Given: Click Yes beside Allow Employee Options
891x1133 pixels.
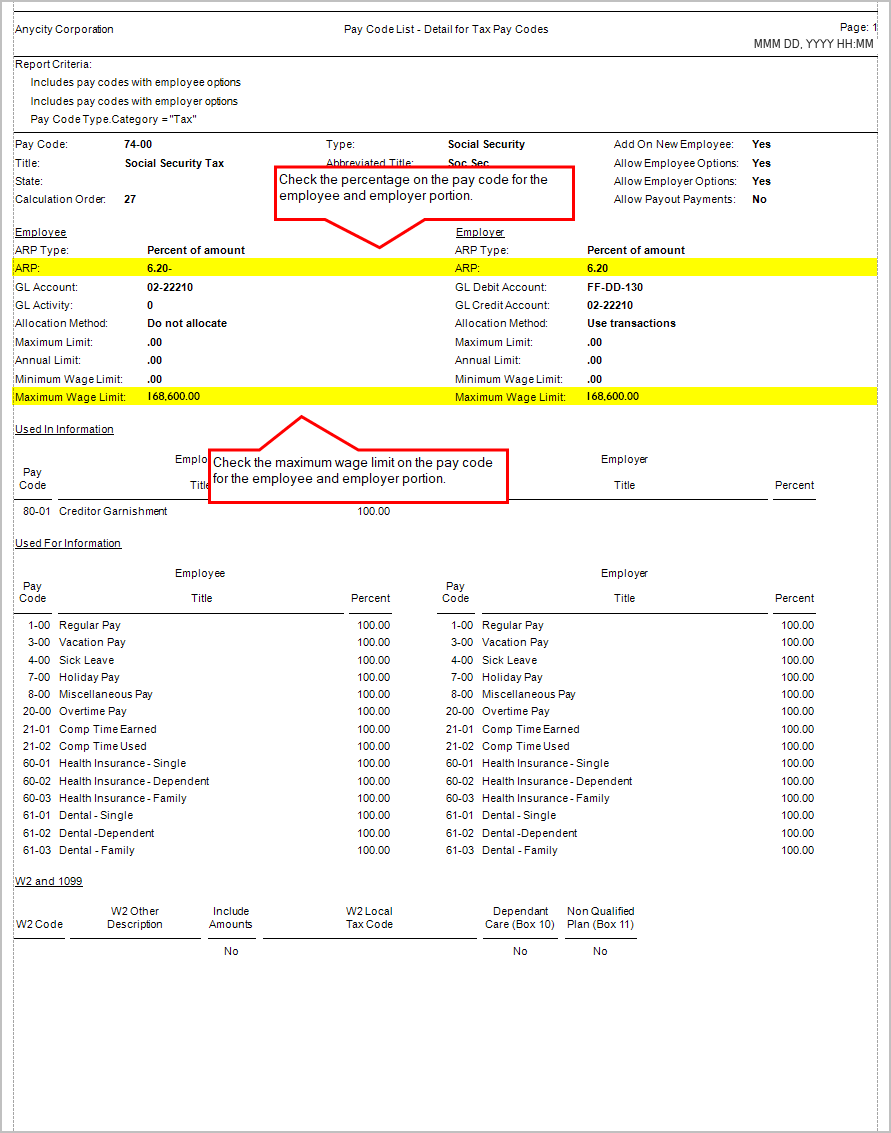Looking at the screenshot, I should pyautogui.click(x=761, y=163).
